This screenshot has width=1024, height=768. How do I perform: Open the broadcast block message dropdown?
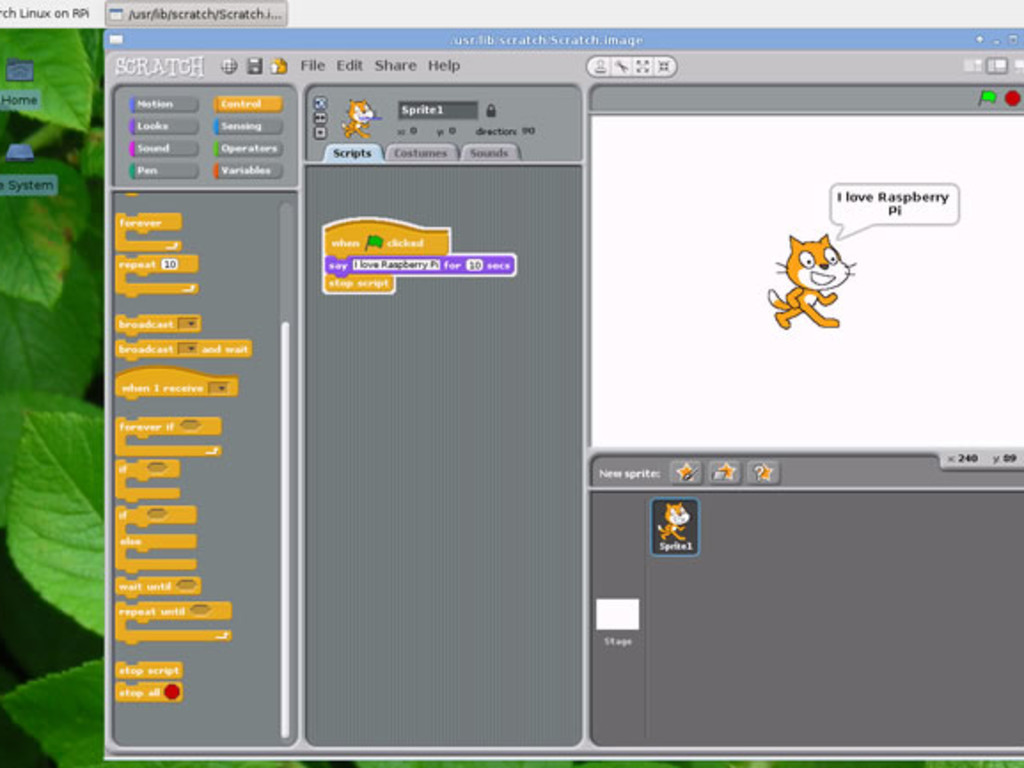188,324
